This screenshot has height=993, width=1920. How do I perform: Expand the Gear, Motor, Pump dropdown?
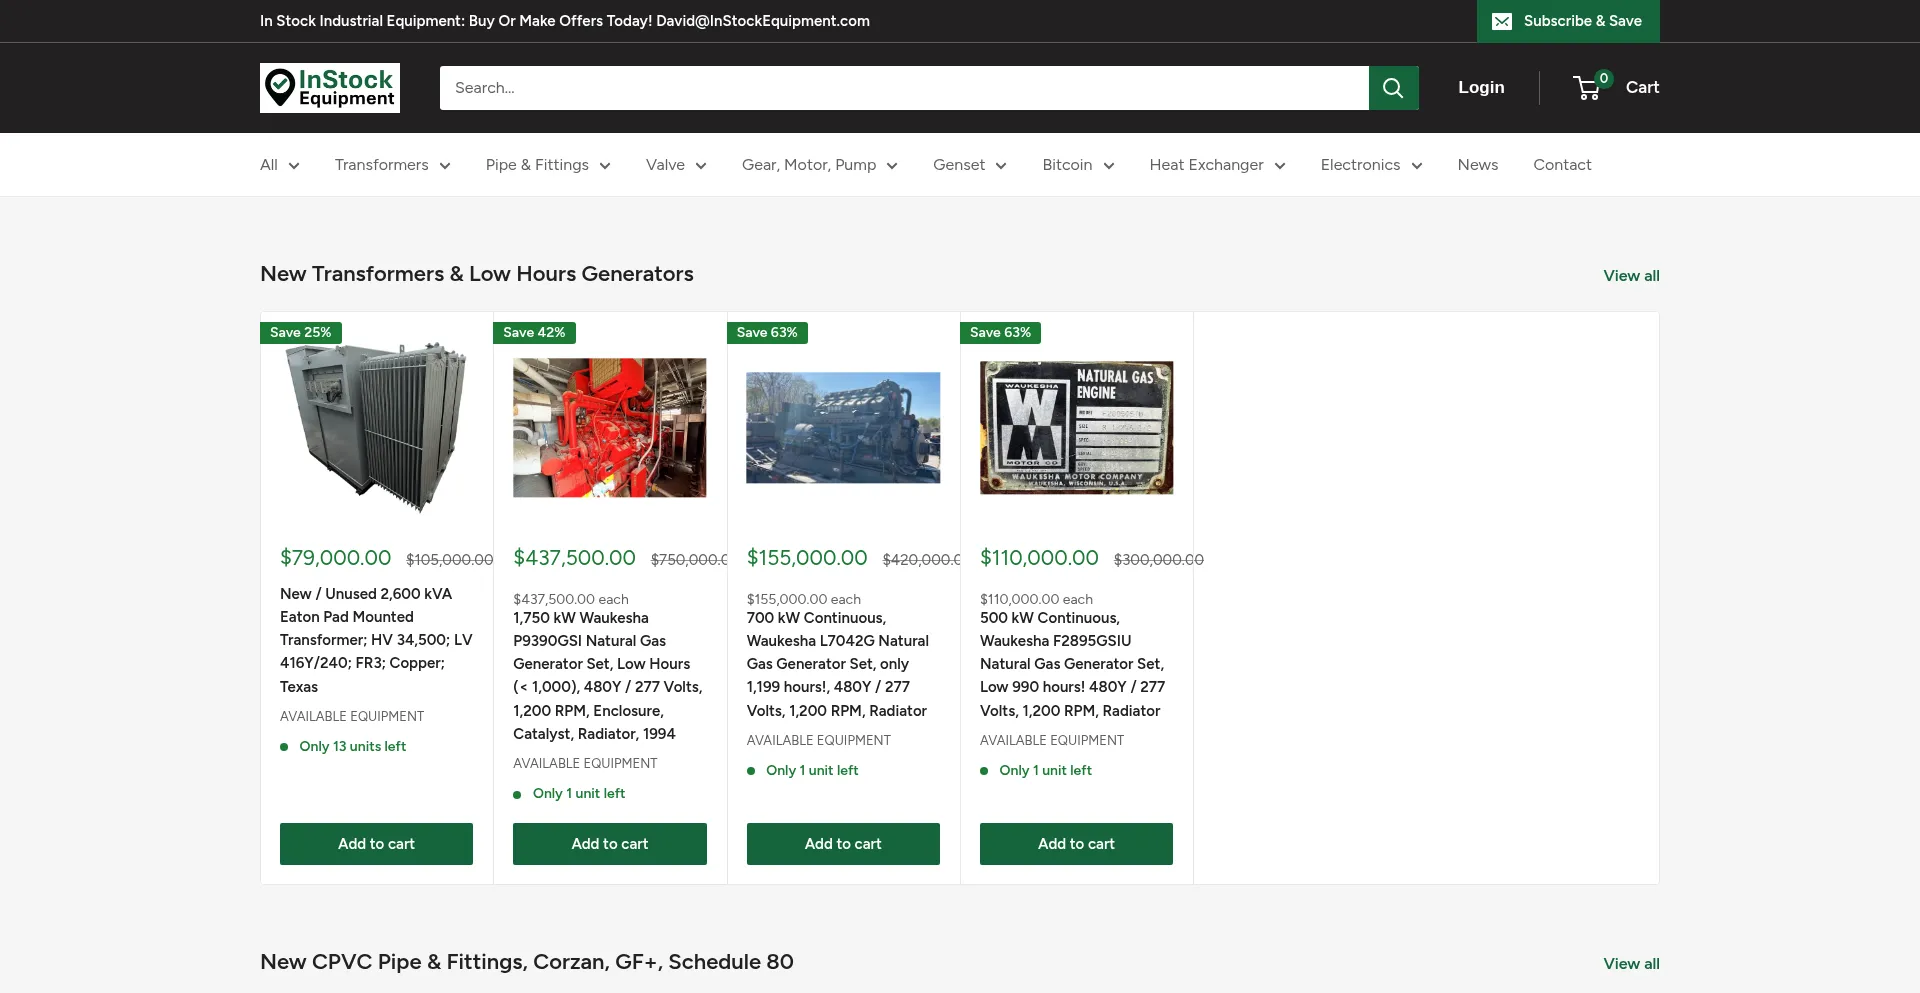[820, 165]
